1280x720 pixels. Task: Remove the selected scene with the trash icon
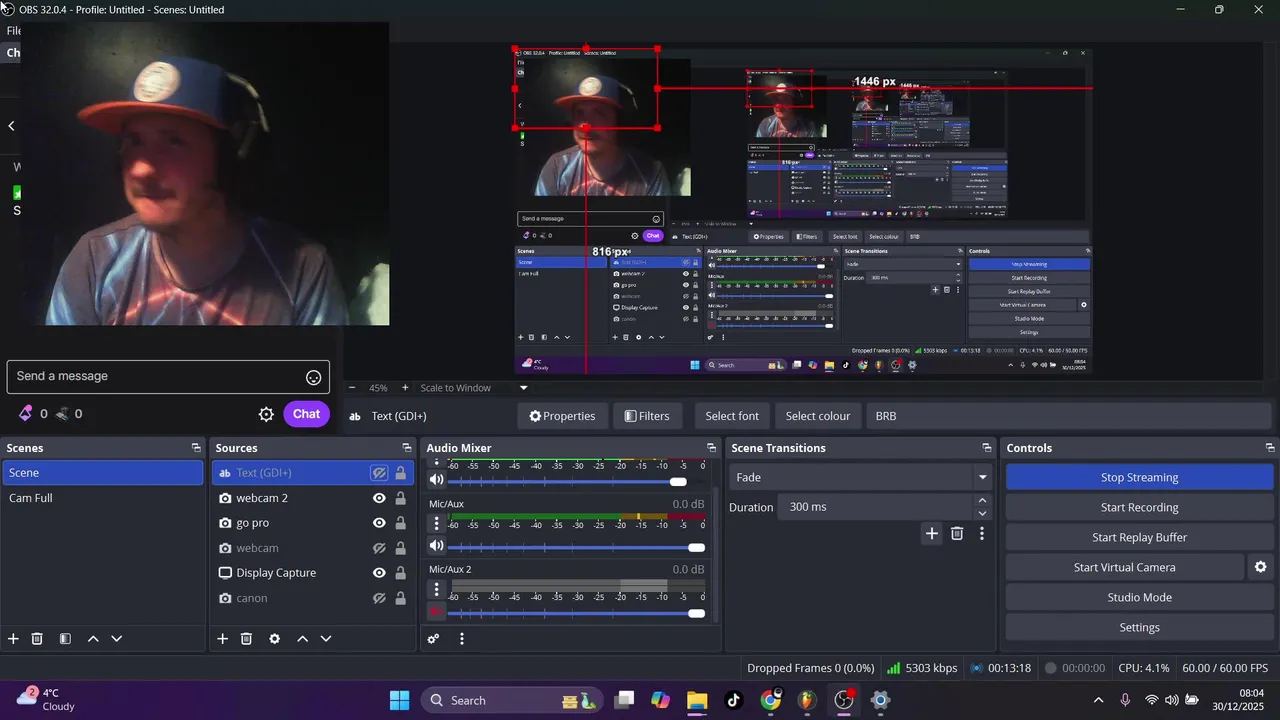pos(37,638)
